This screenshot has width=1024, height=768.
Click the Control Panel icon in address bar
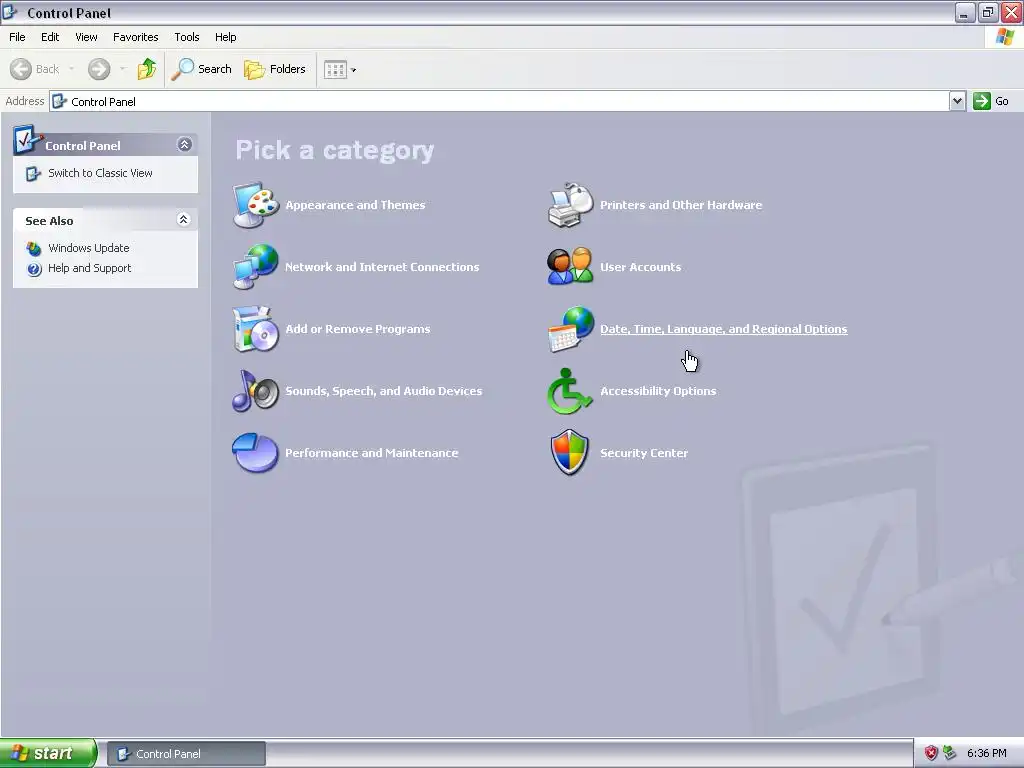coord(59,101)
